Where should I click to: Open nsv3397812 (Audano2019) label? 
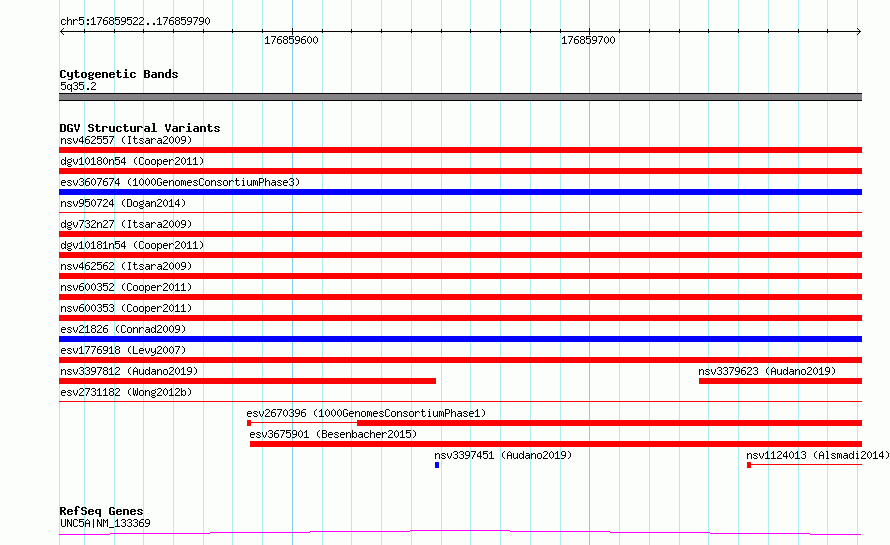129,371
